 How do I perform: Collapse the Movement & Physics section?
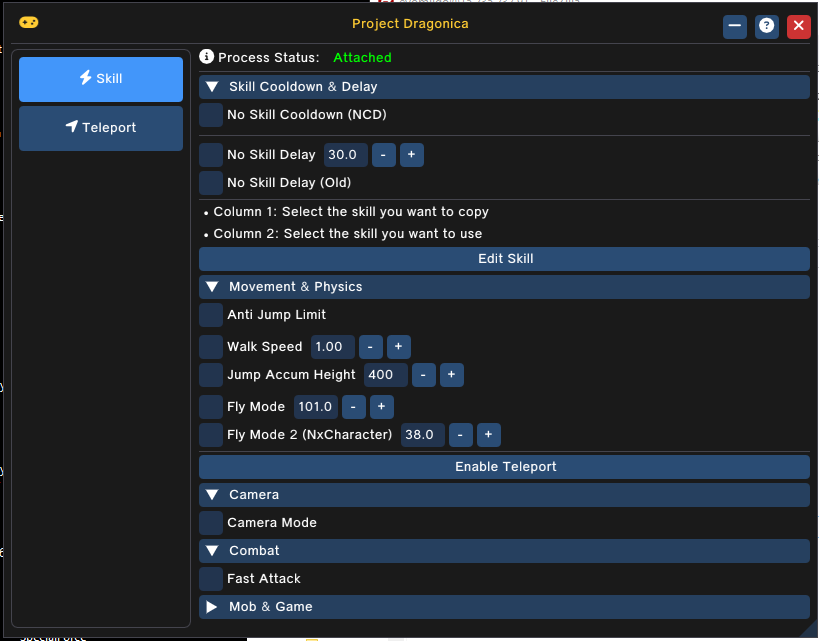coord(504,287)
